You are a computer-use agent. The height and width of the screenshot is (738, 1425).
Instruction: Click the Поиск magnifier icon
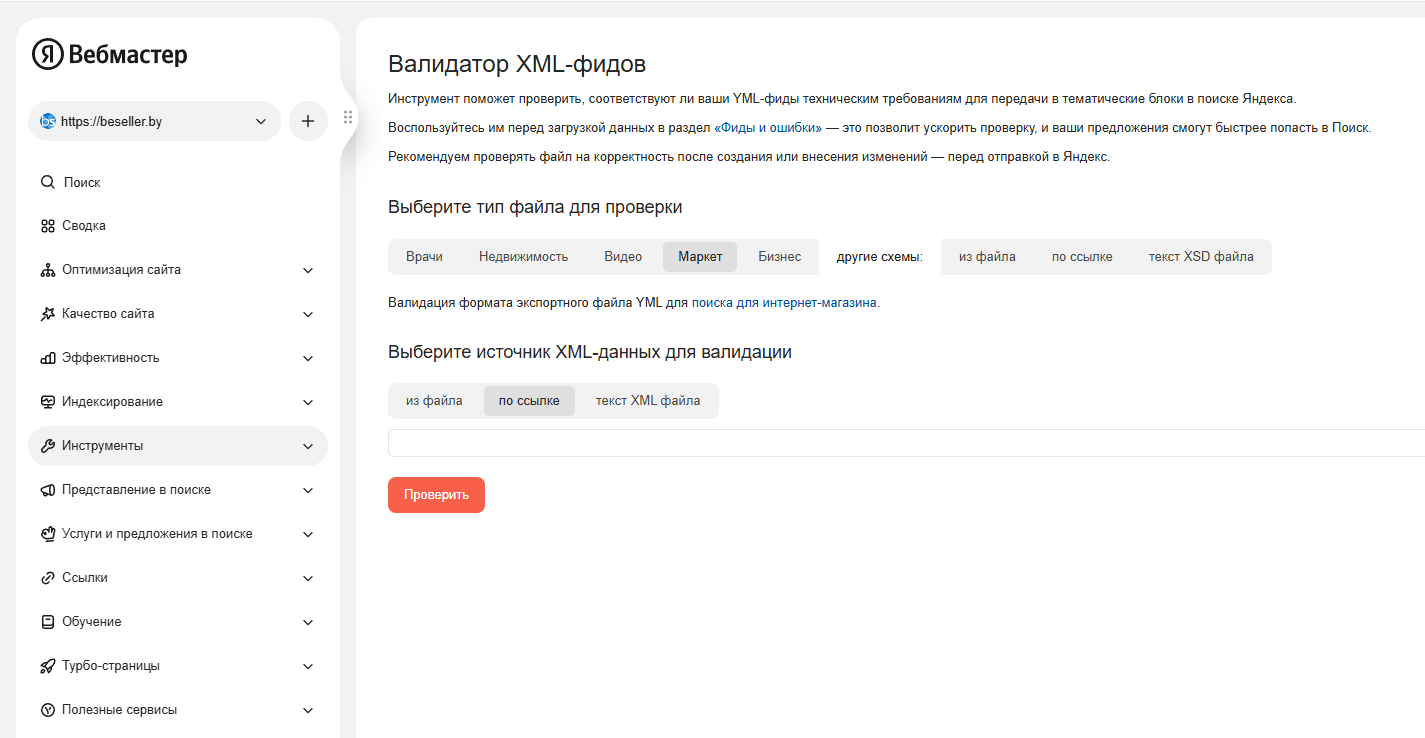[x=47, y=182]
